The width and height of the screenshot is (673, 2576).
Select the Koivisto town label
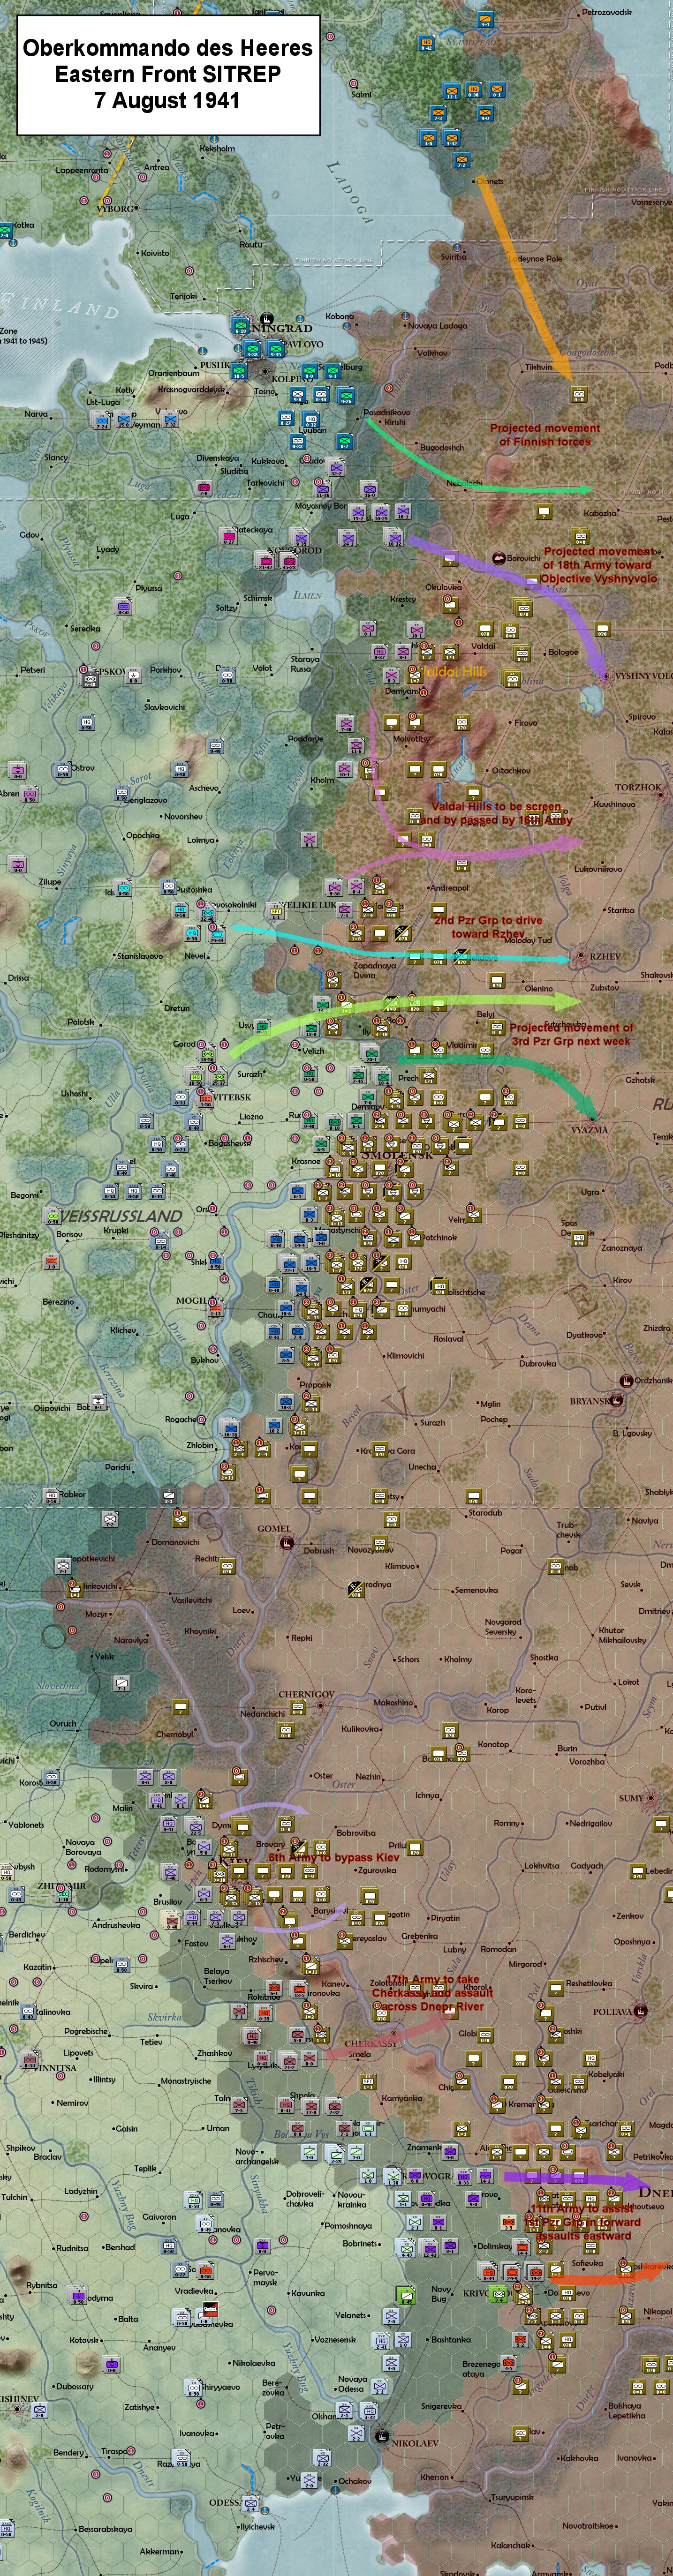coord(155,253)
